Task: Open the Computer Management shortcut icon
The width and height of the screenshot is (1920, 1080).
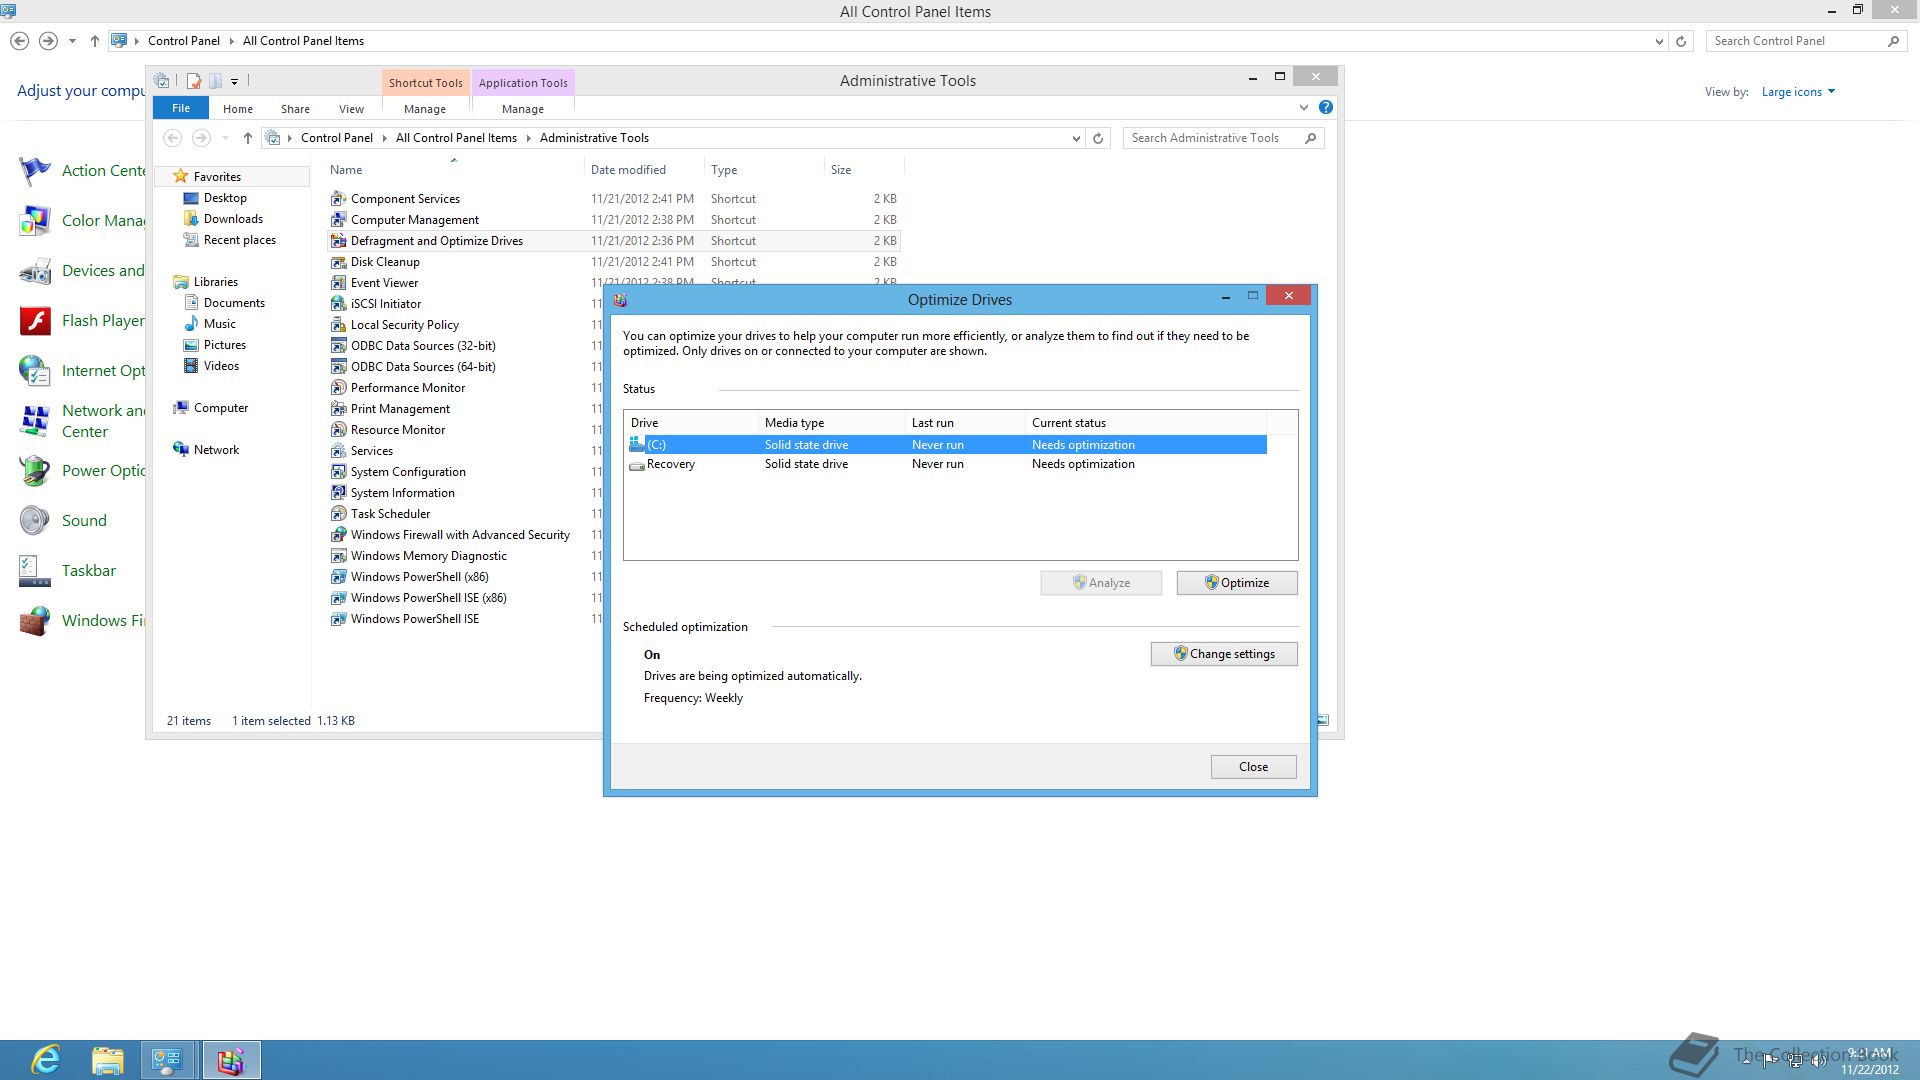Action: tap(339, 220)
